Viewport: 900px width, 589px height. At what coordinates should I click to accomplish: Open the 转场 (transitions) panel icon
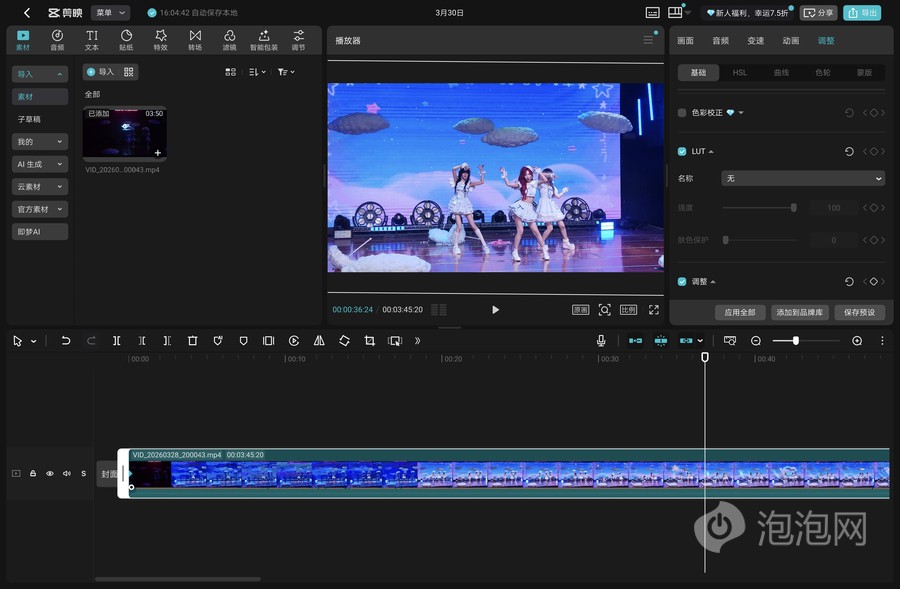195,40
